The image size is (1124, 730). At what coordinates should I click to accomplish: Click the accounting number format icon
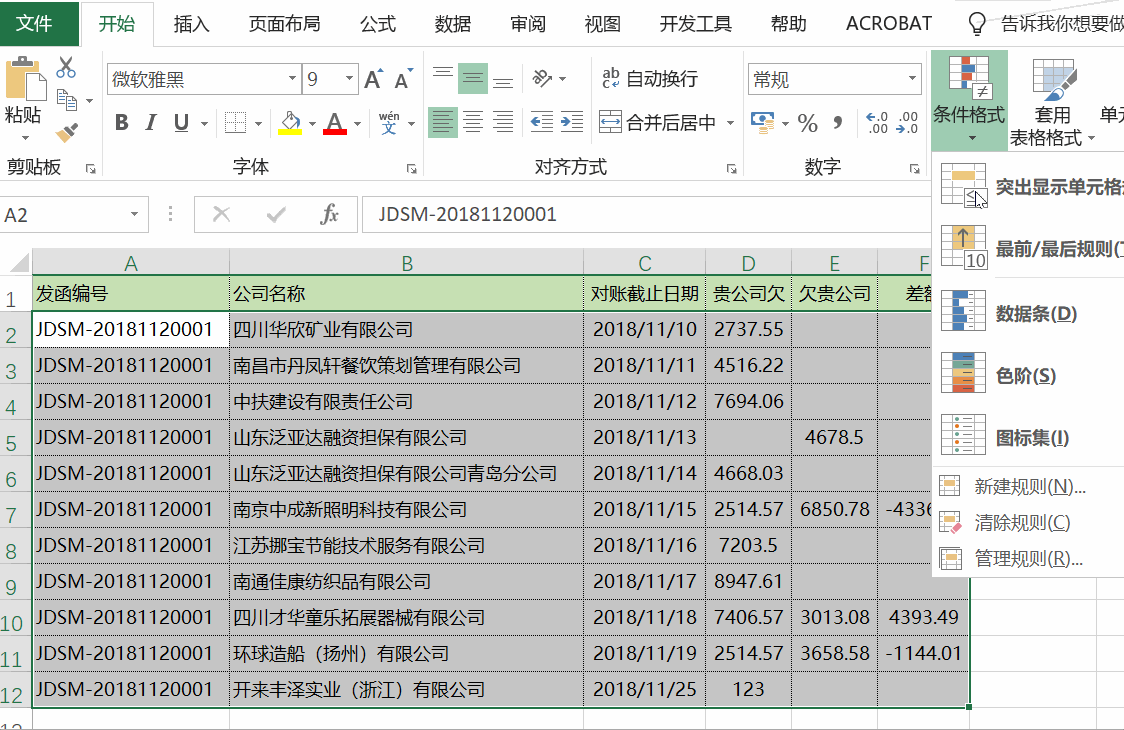762,123
